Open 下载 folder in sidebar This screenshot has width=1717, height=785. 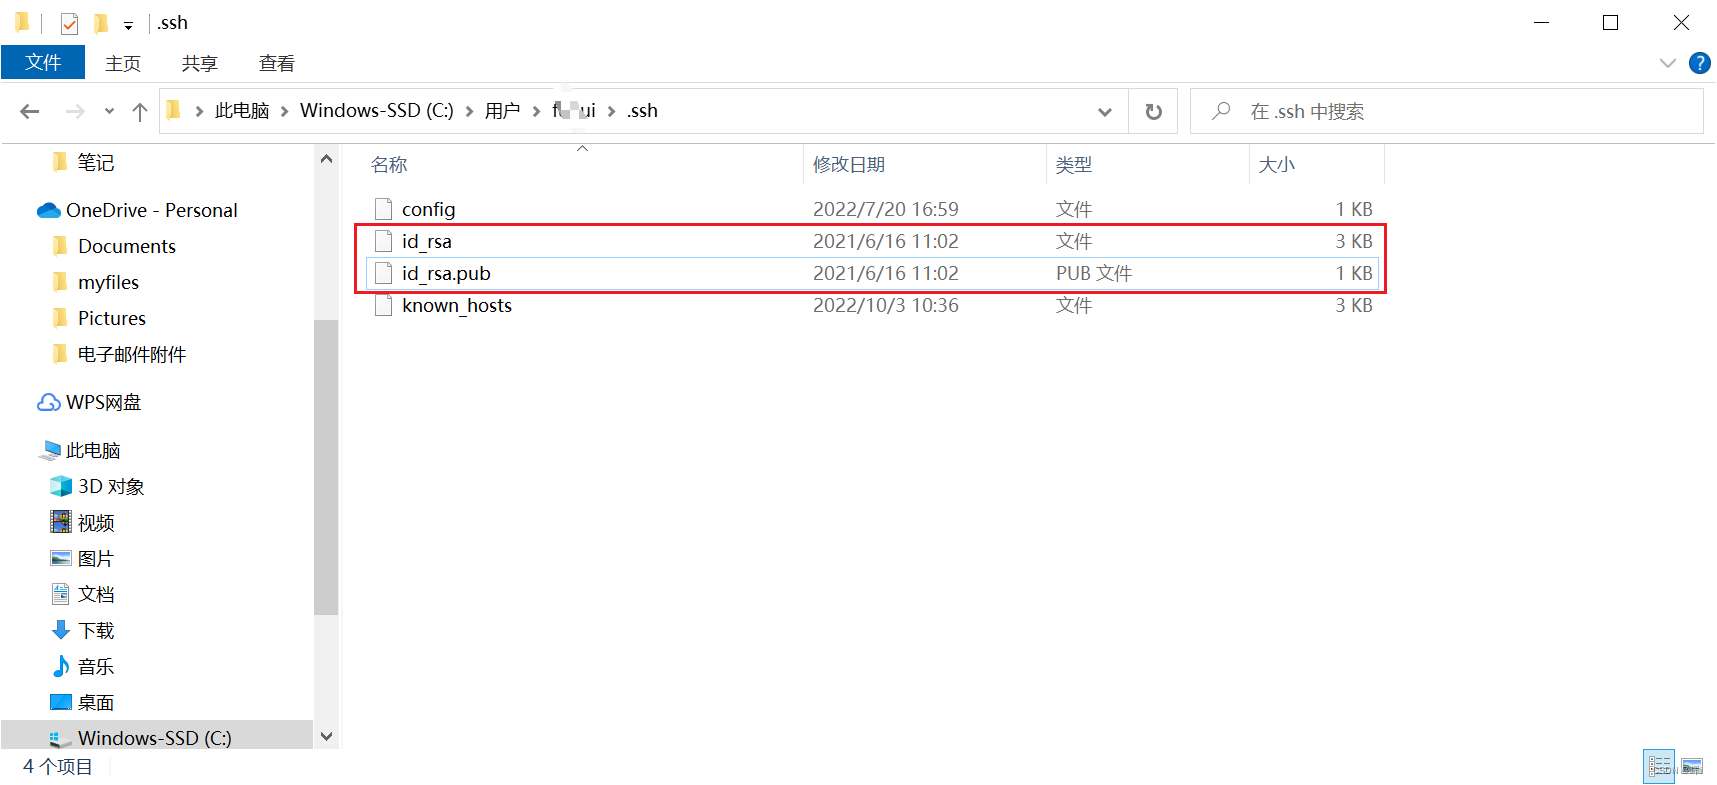(x=96, y=630)
